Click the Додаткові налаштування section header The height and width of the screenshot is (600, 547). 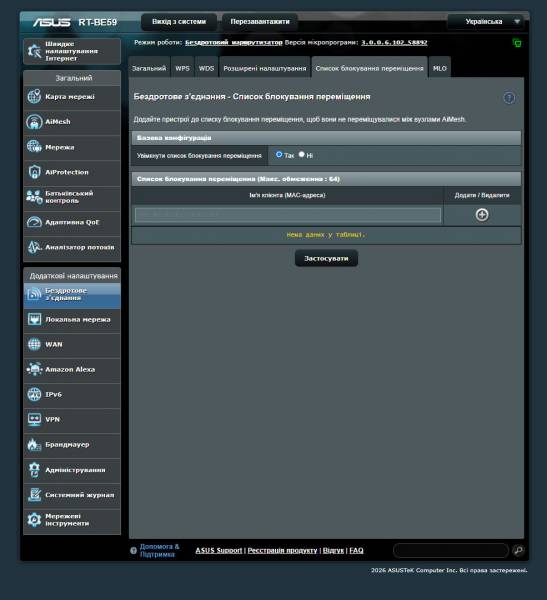73,276
